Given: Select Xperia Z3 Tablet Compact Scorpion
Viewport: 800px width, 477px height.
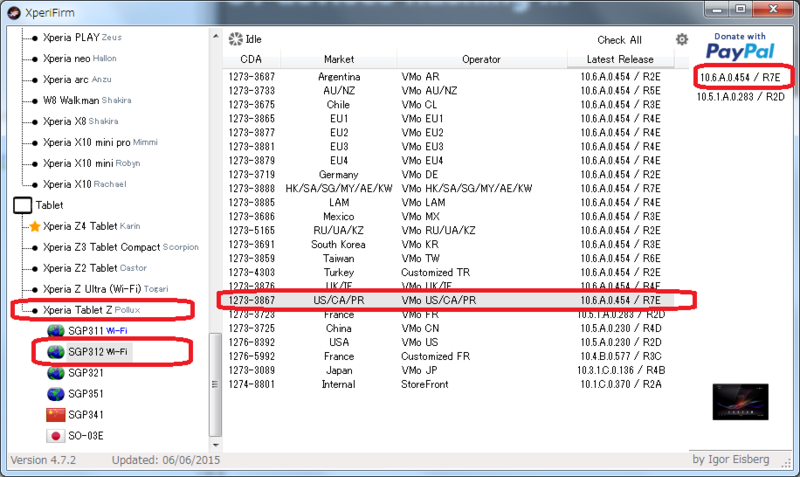Looking at the screenshot, I should [121, 247].
